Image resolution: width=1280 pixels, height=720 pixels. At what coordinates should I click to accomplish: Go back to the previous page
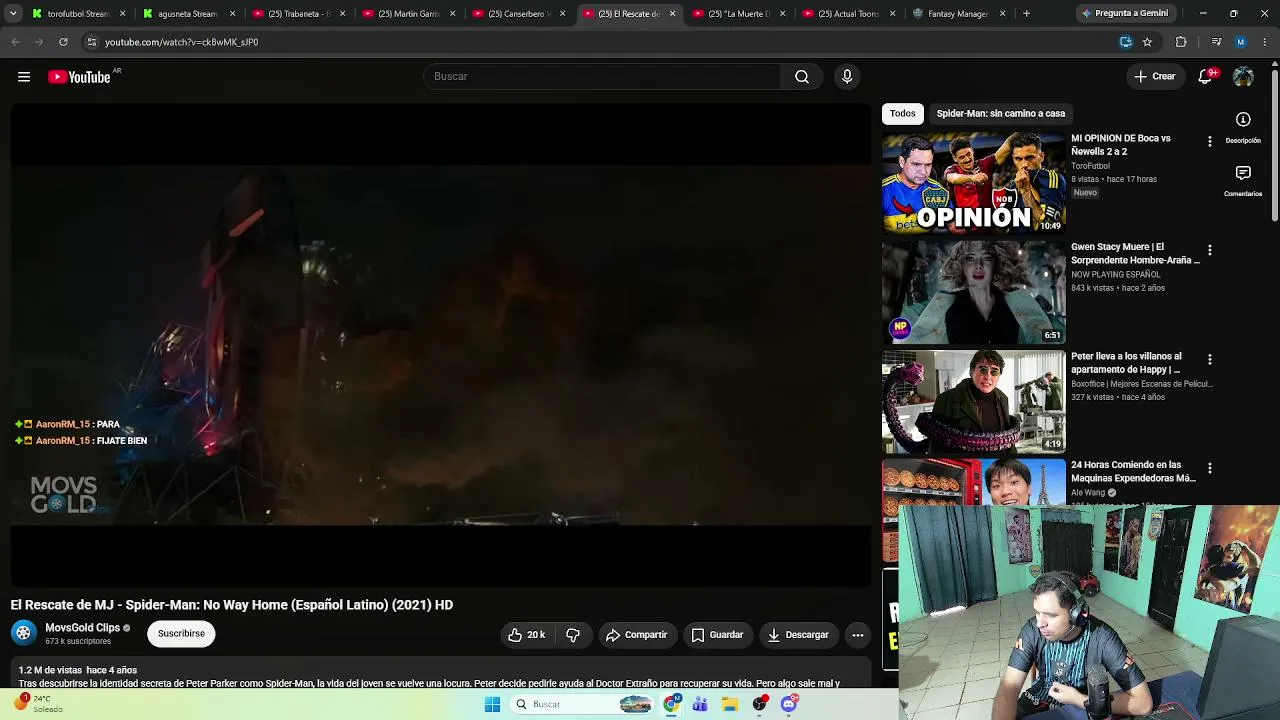pyautogui.click(x=15, y=42)
